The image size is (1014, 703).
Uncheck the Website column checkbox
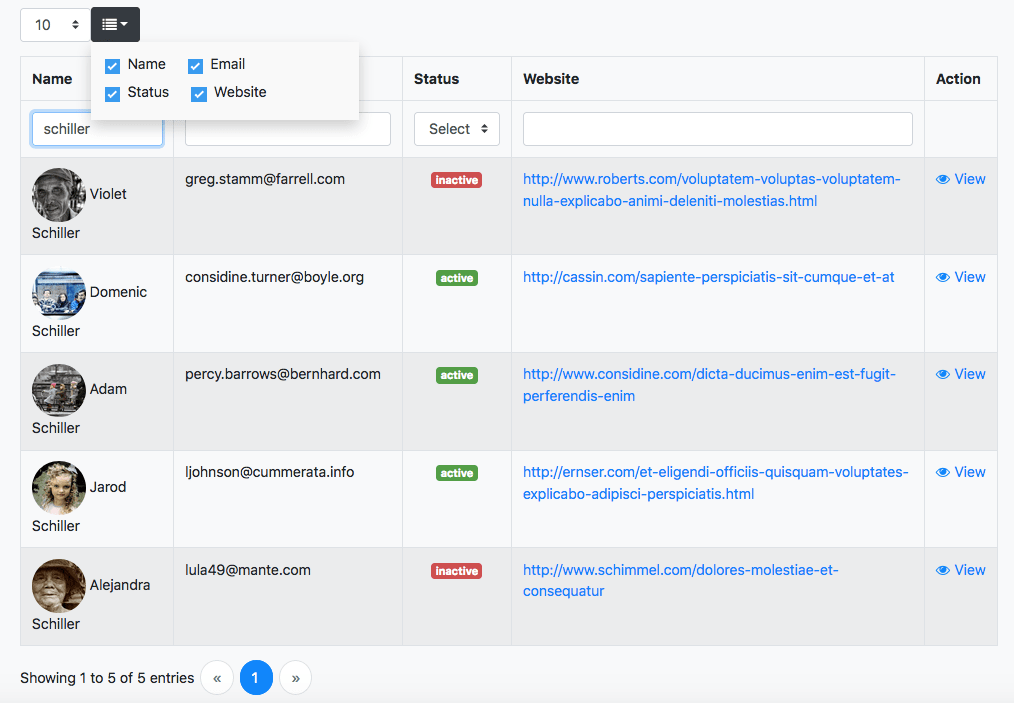point(199,94)
